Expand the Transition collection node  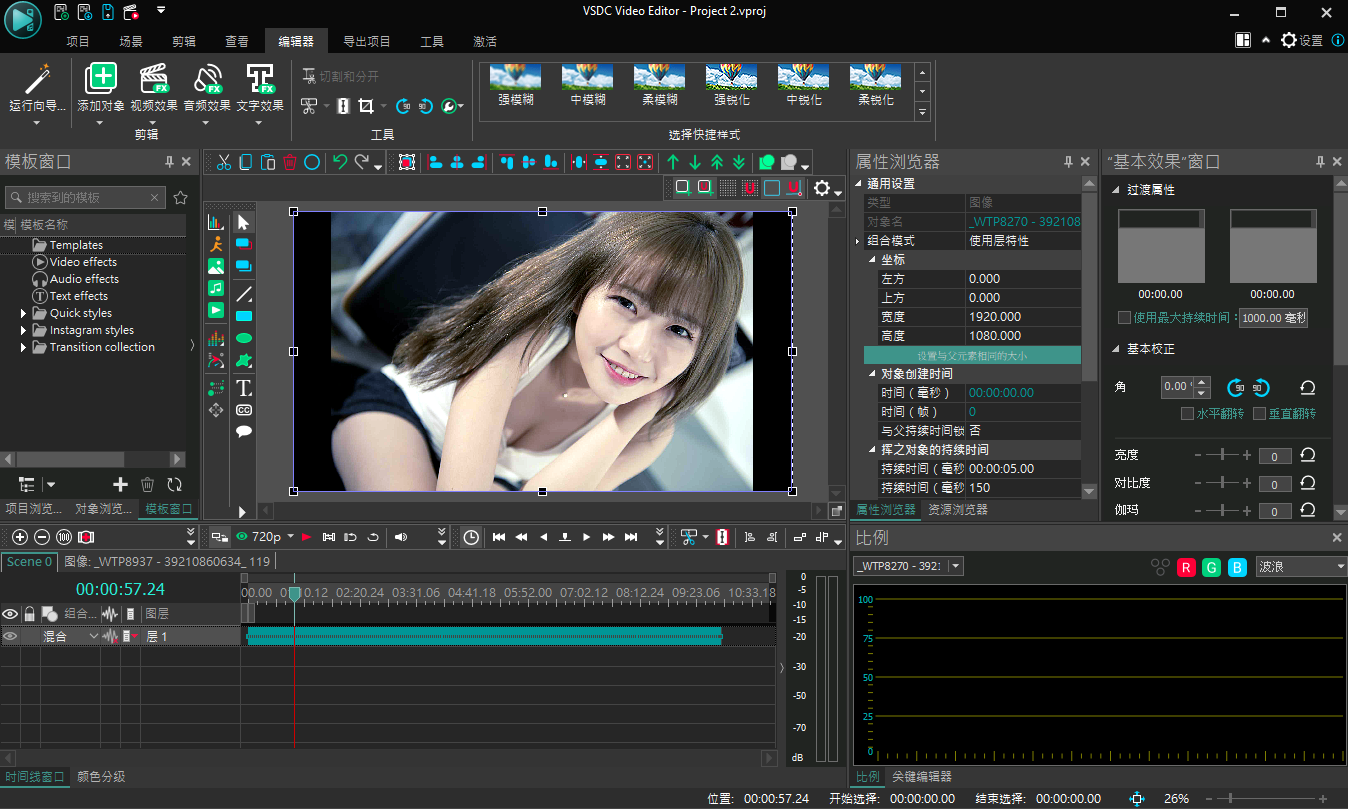(x=24, y=347)
